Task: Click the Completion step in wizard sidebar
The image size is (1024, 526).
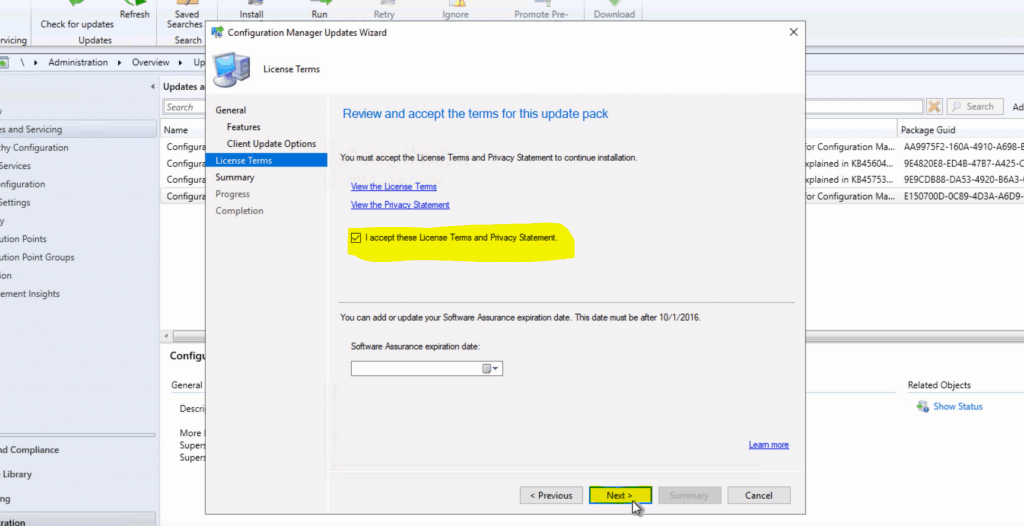Action: pos(240,210)
